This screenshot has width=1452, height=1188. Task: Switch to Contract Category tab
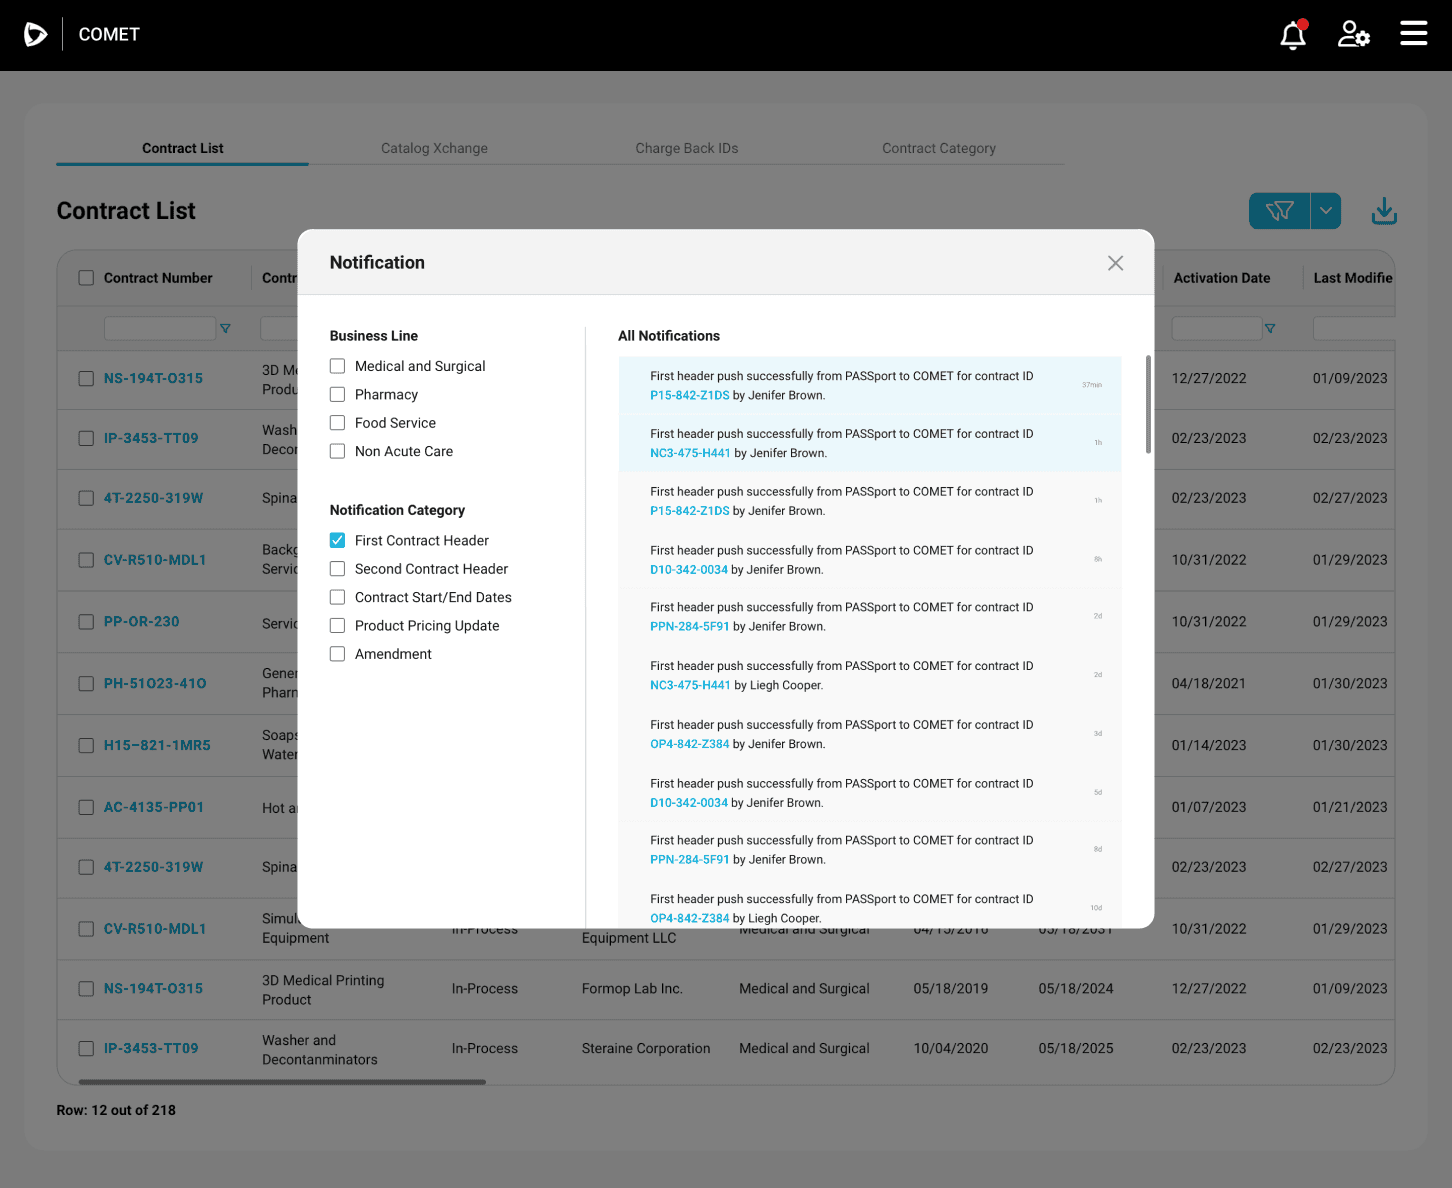939,148
